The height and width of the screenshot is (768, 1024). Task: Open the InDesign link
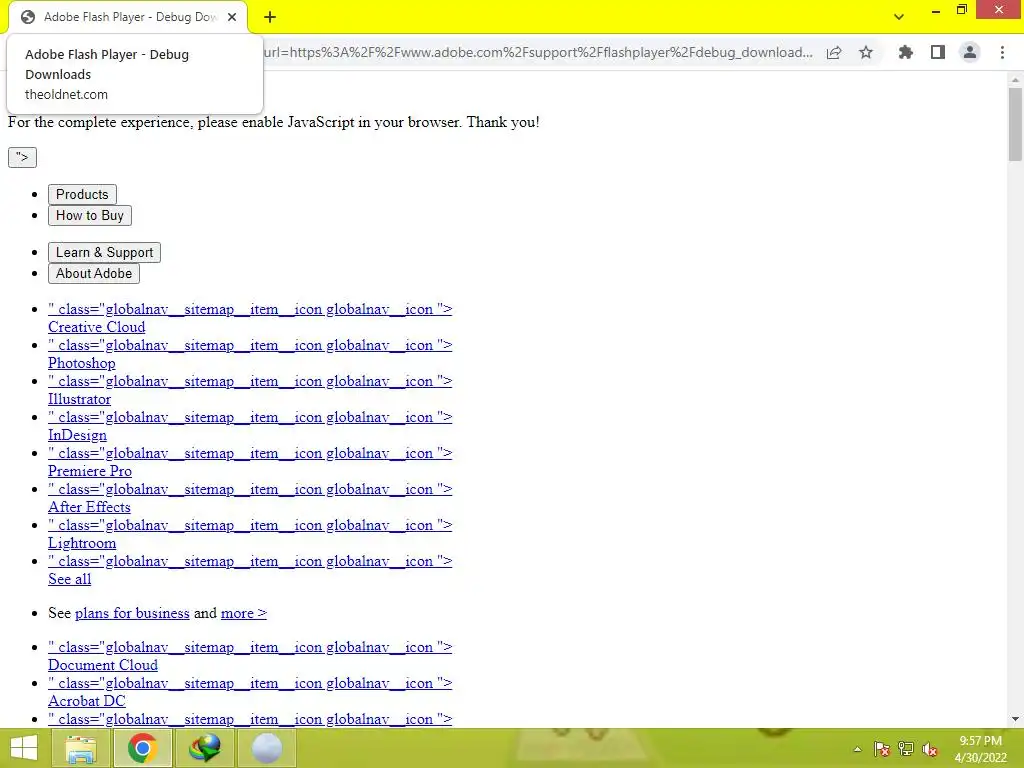(77, 435)
